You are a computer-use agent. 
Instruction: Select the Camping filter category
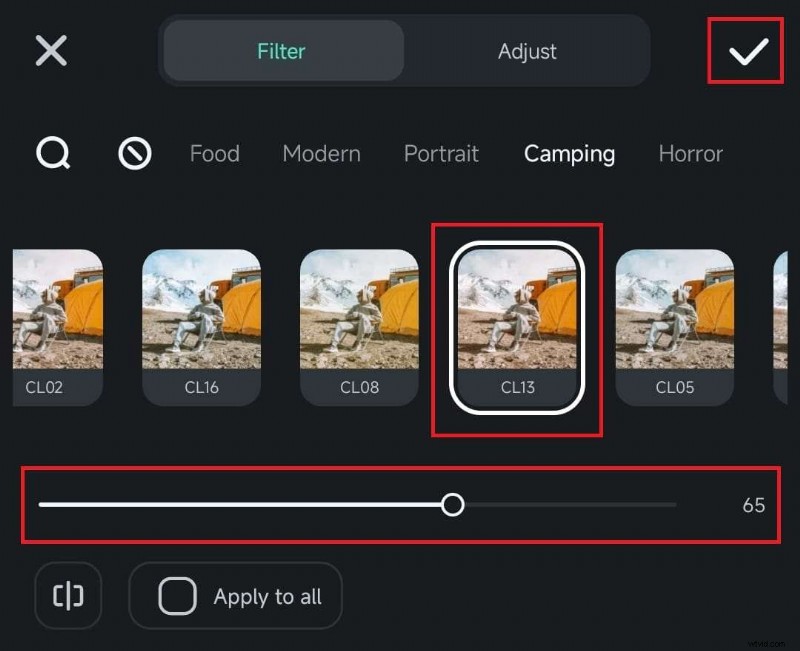[569, 153]
